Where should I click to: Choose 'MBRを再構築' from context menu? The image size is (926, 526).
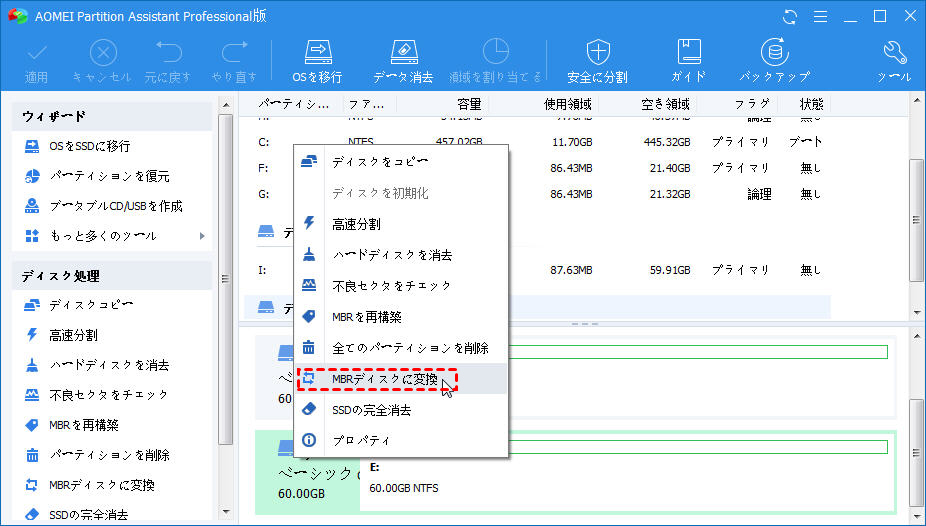pyautogui.click(x=401, y=317)
